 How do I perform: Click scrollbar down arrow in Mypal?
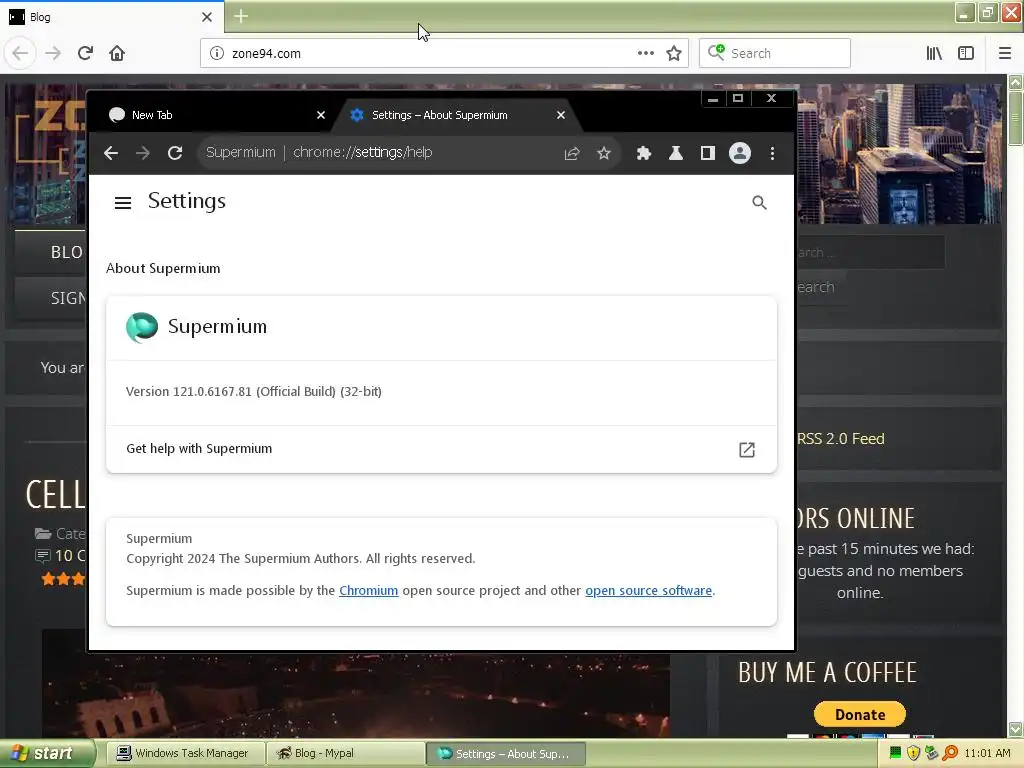[1015, 728]
